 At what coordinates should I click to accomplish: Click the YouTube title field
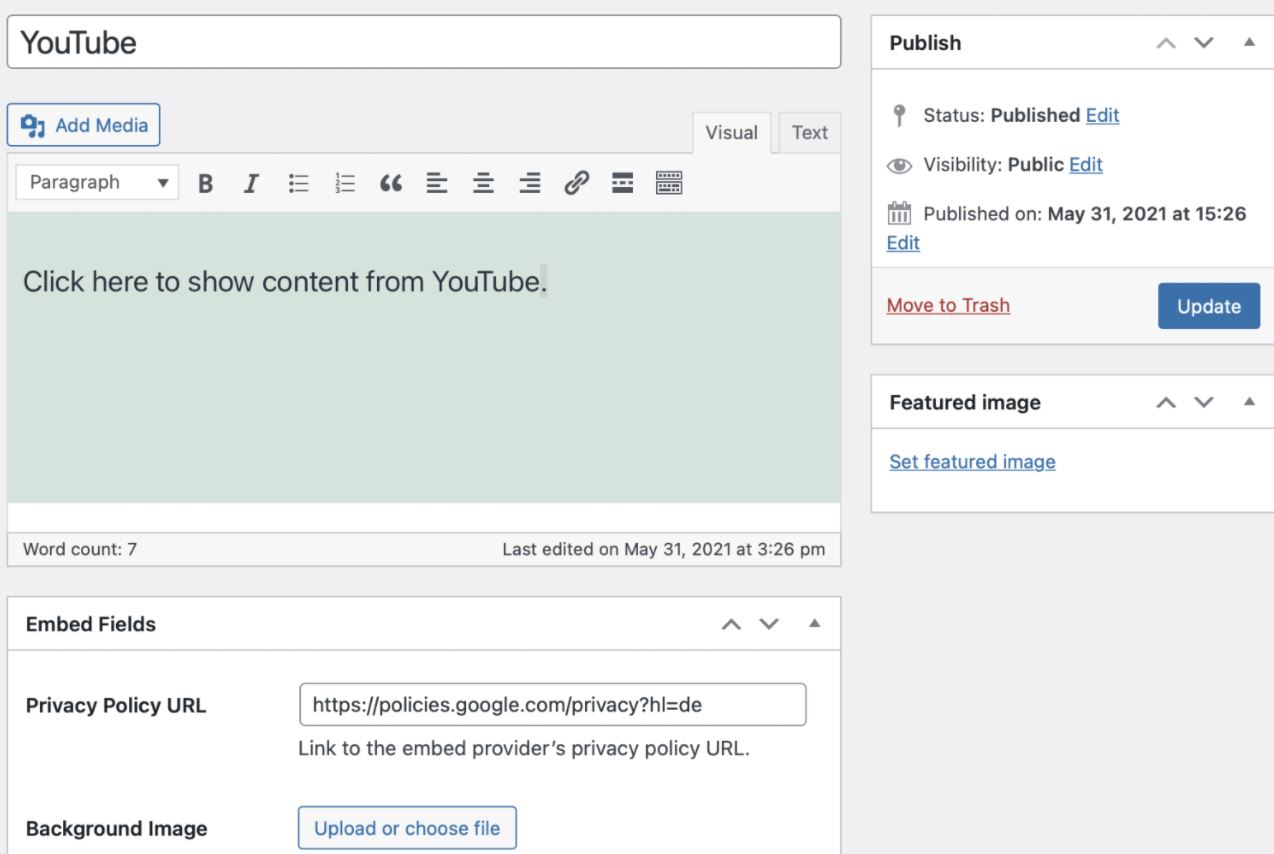click(x=424, y=42)
